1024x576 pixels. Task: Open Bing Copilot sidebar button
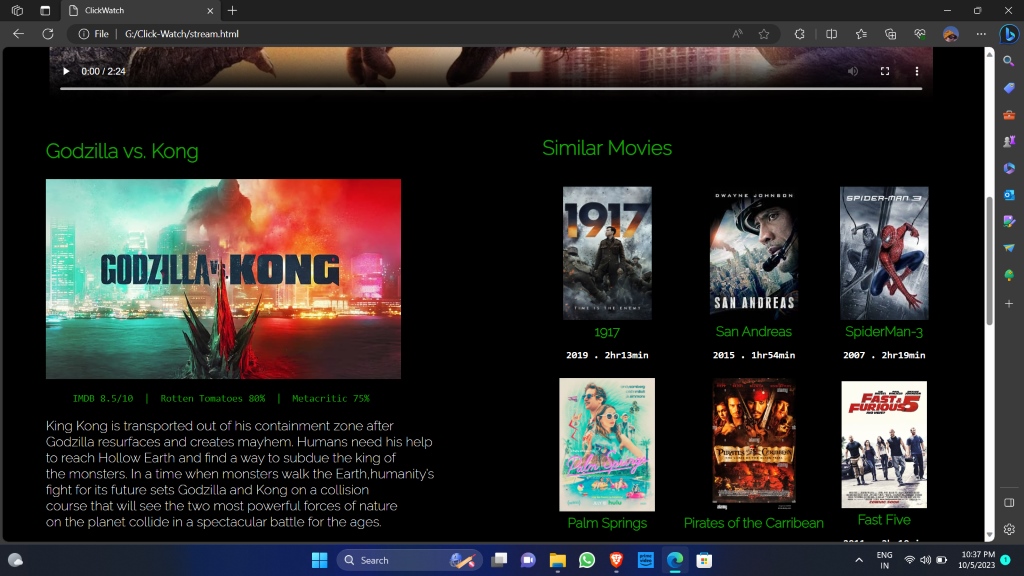click(1009, 33)
